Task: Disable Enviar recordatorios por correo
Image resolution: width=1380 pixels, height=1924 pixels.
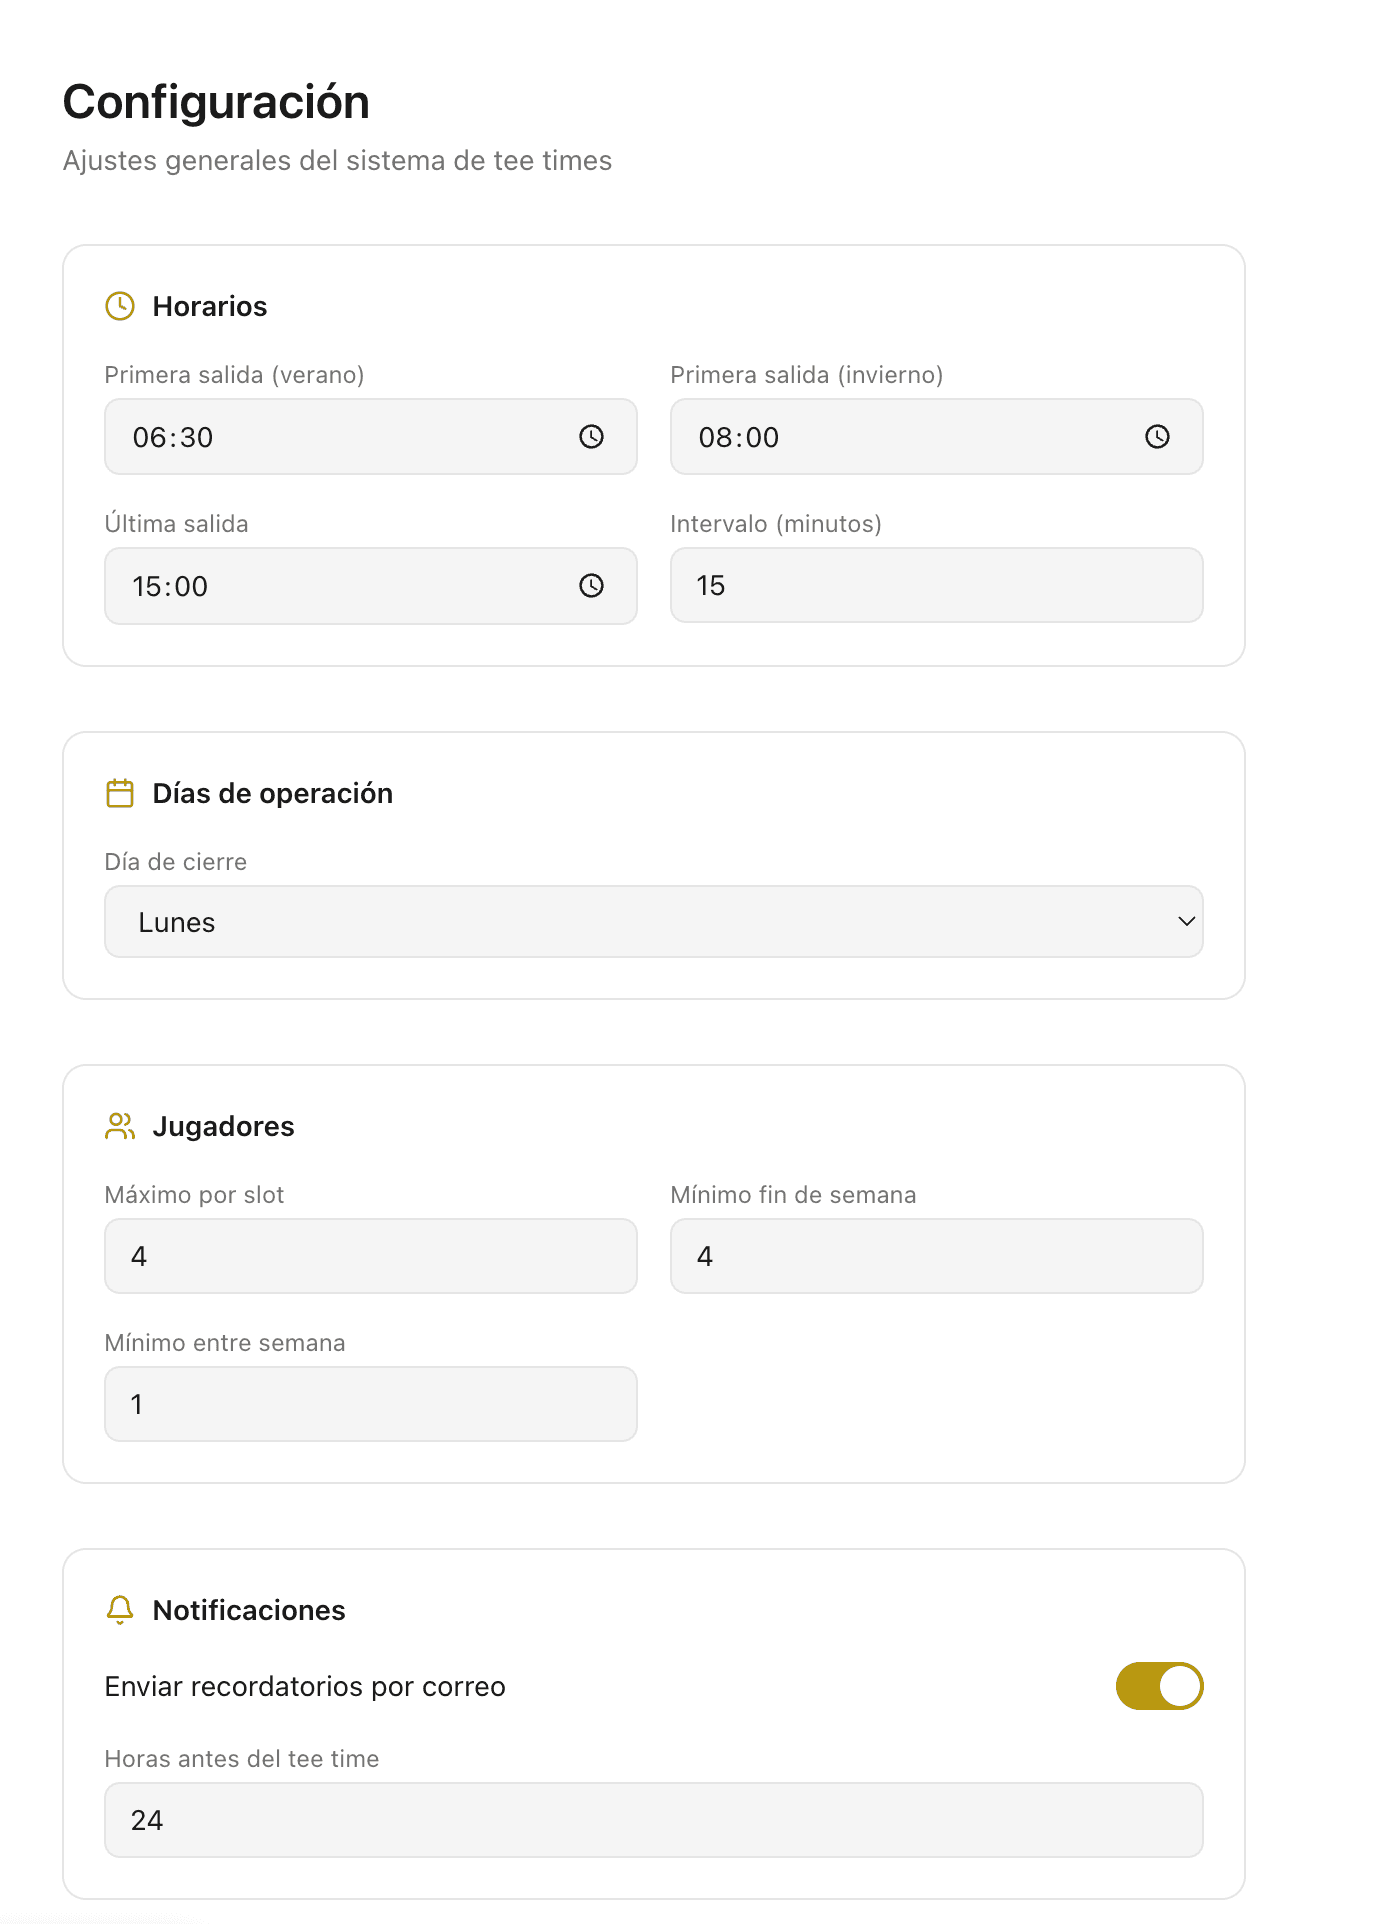Action: 1159,1686
